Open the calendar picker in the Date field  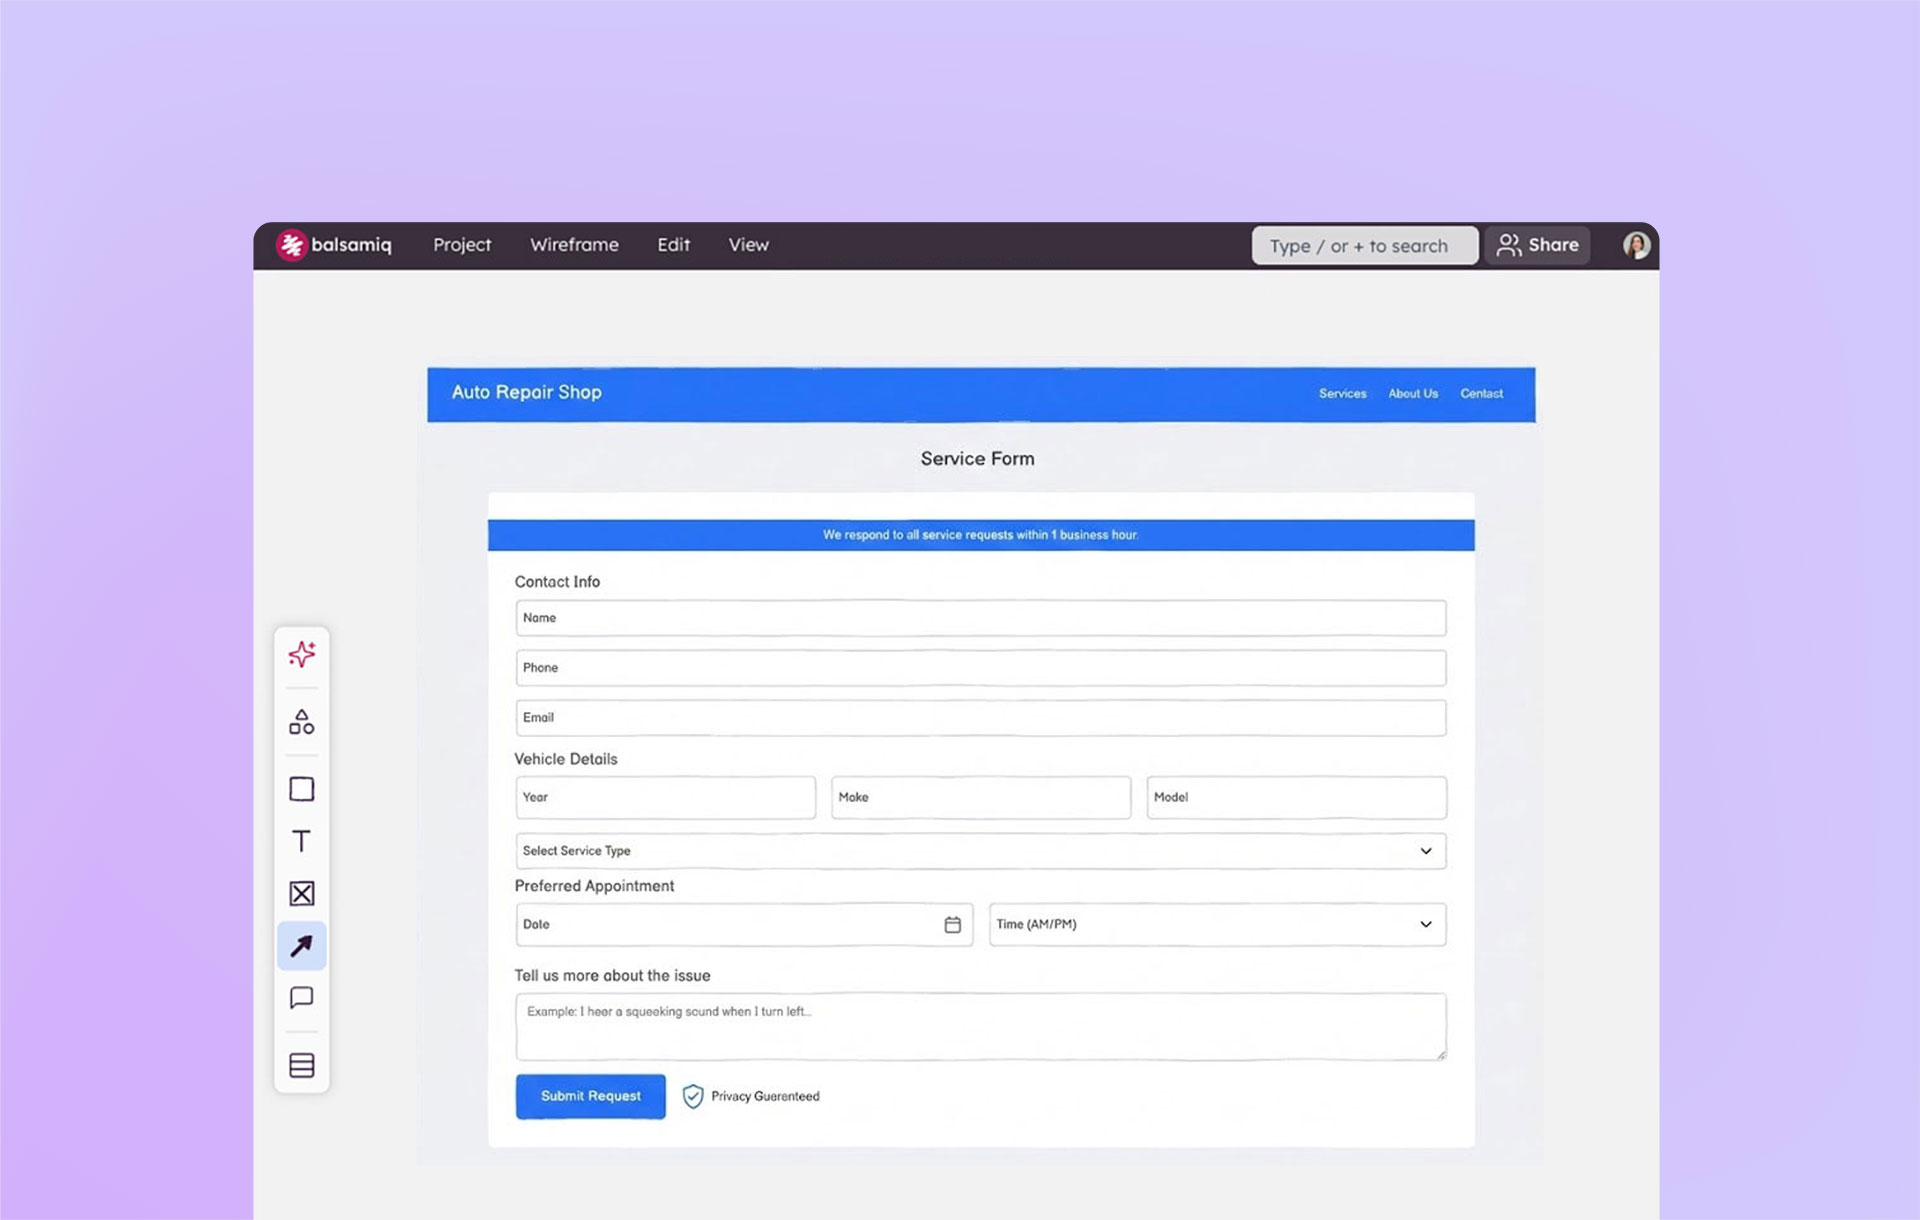951,925
